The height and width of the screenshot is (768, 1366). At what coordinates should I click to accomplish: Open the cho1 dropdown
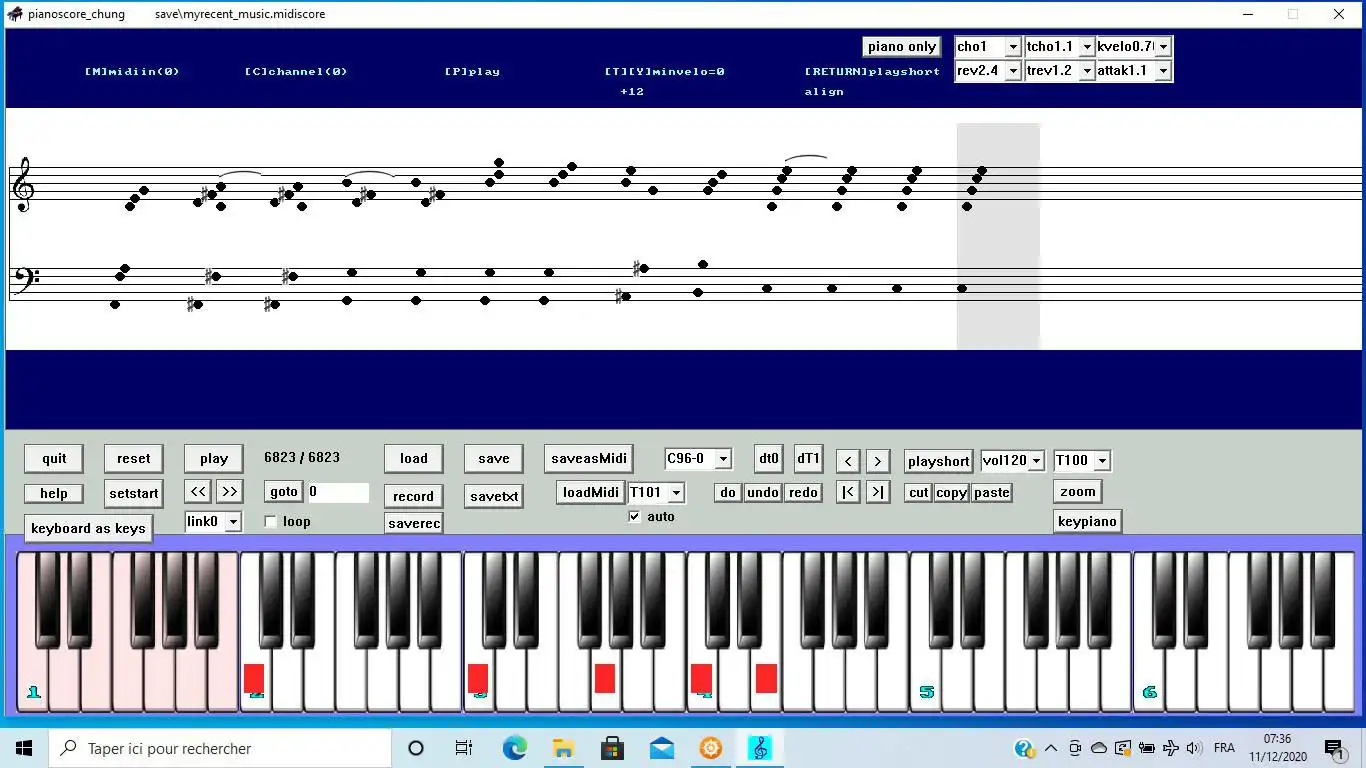[x=1013, y=47]
